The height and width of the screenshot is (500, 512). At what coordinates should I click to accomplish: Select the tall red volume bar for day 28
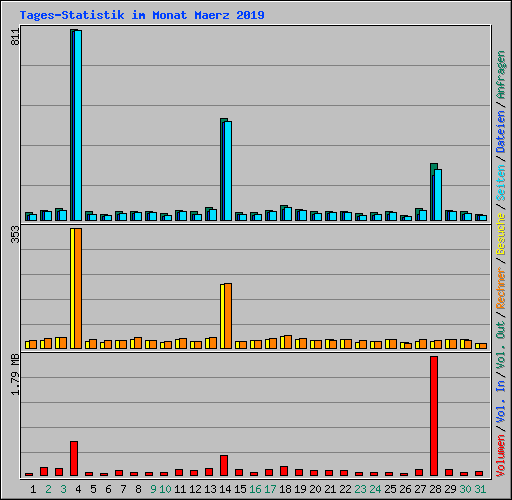tap(434, 416)
